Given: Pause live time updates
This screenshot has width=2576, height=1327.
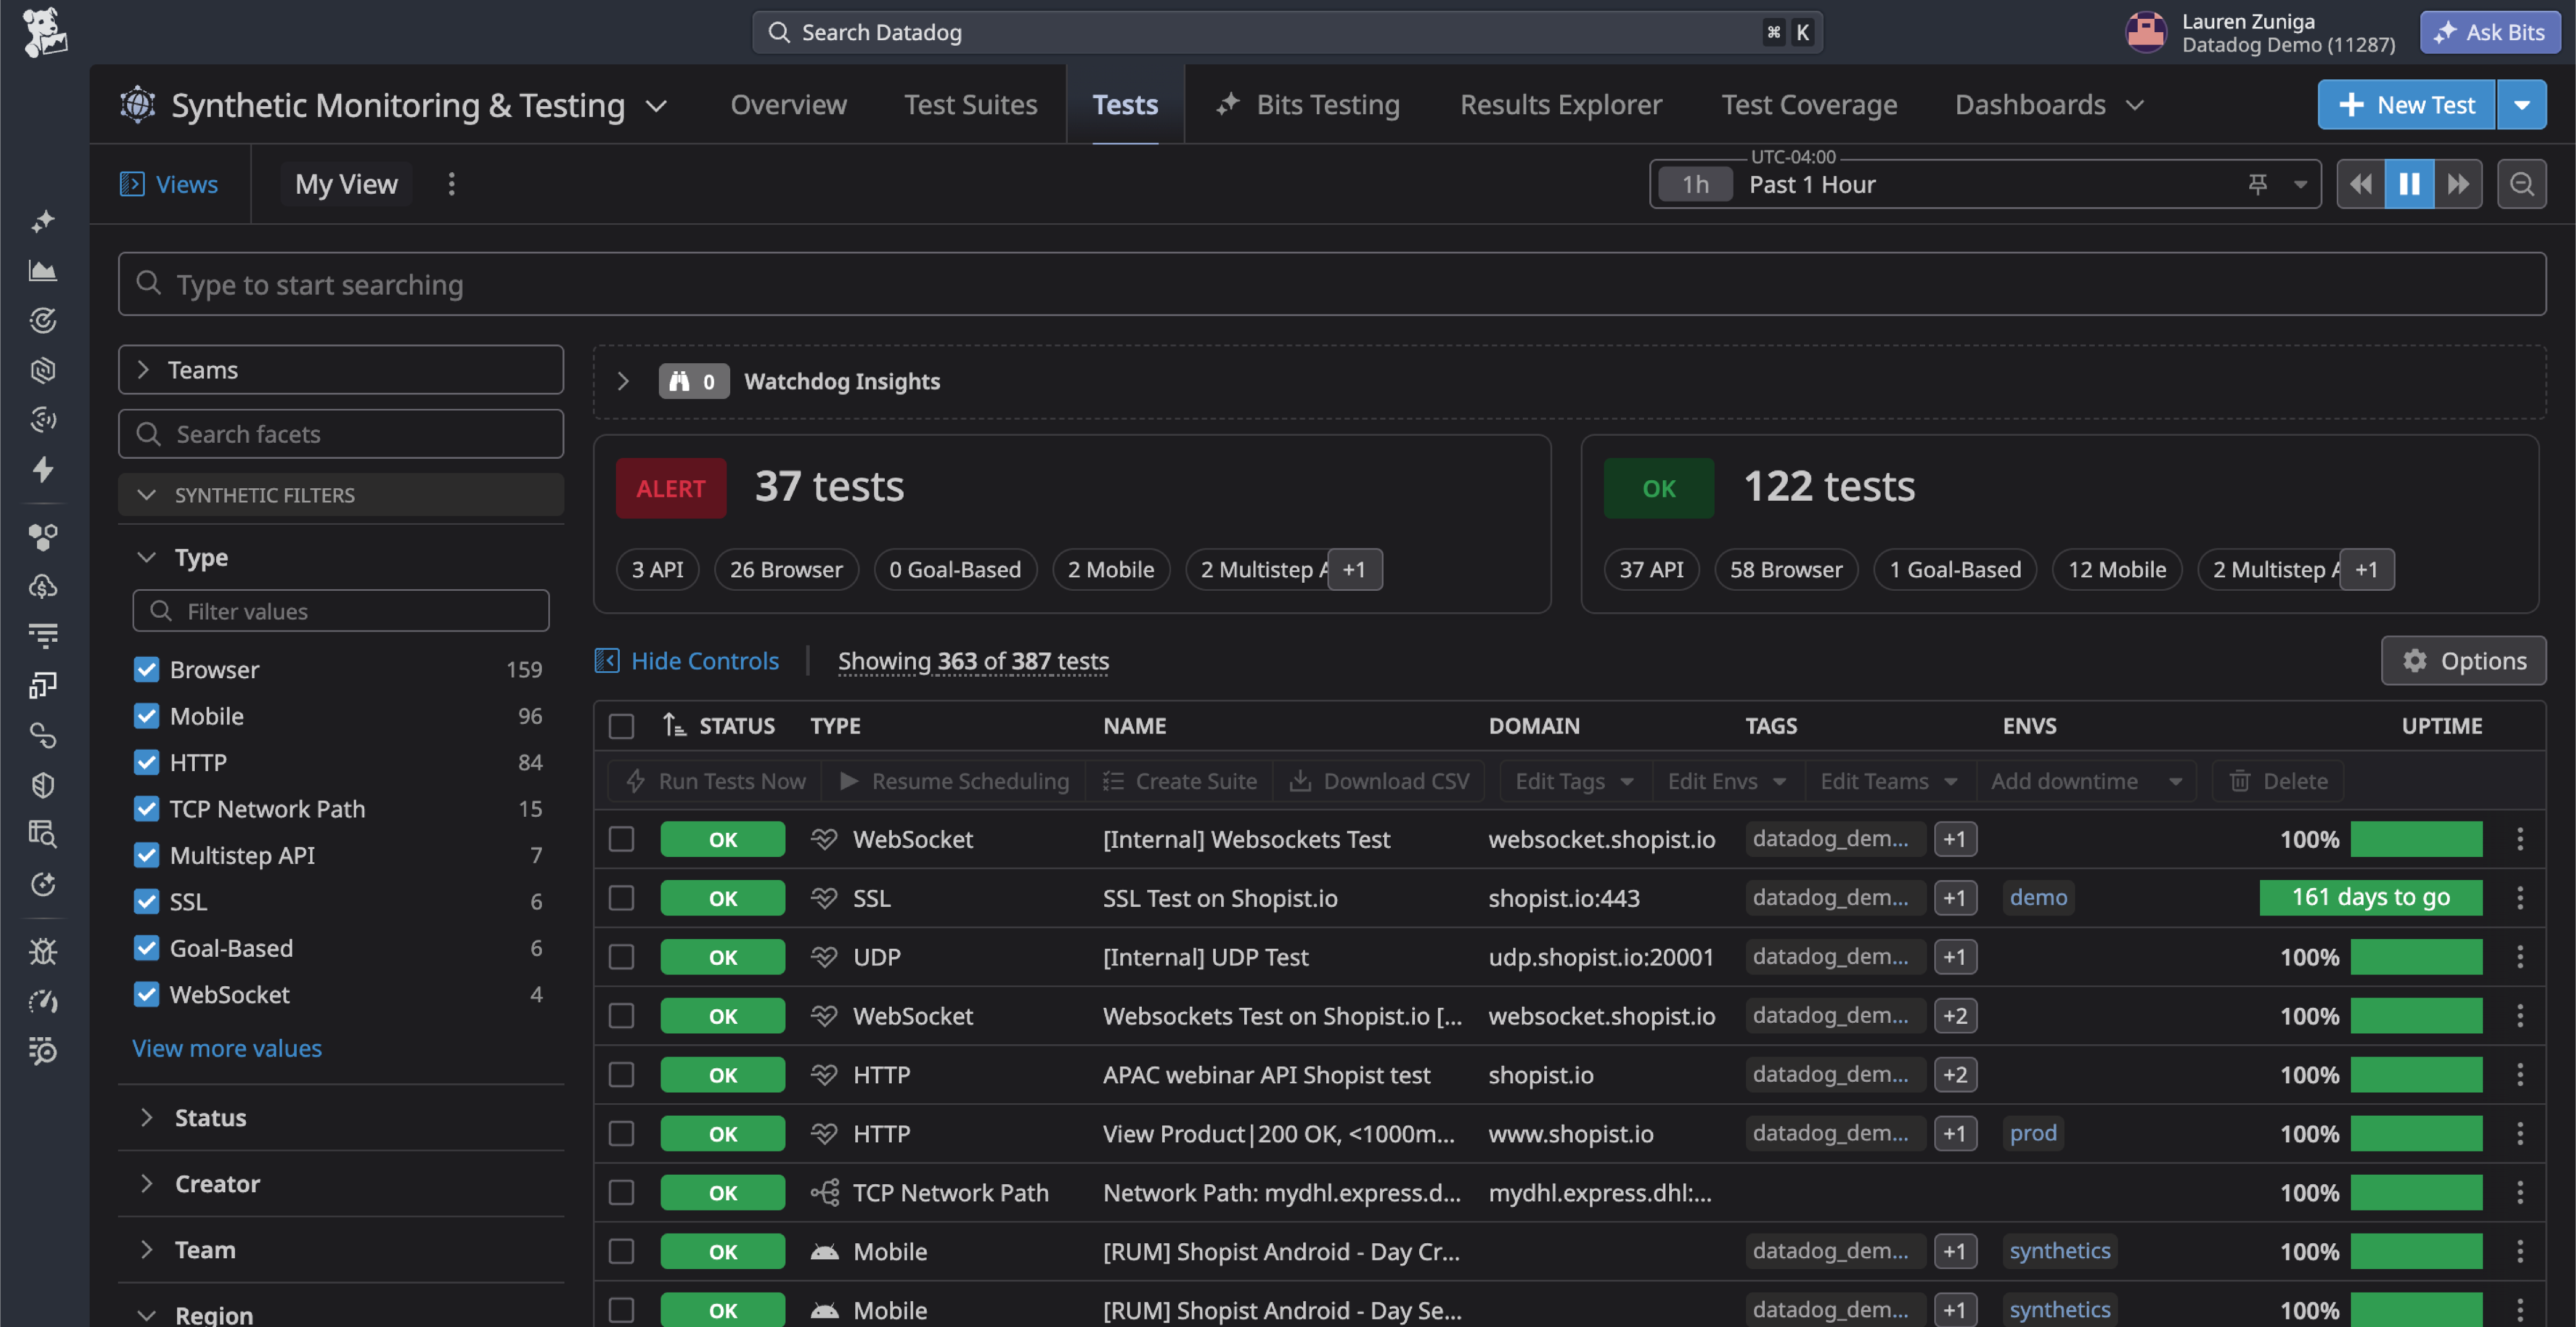Looking at the screenshot, I should coord(2409,184).
